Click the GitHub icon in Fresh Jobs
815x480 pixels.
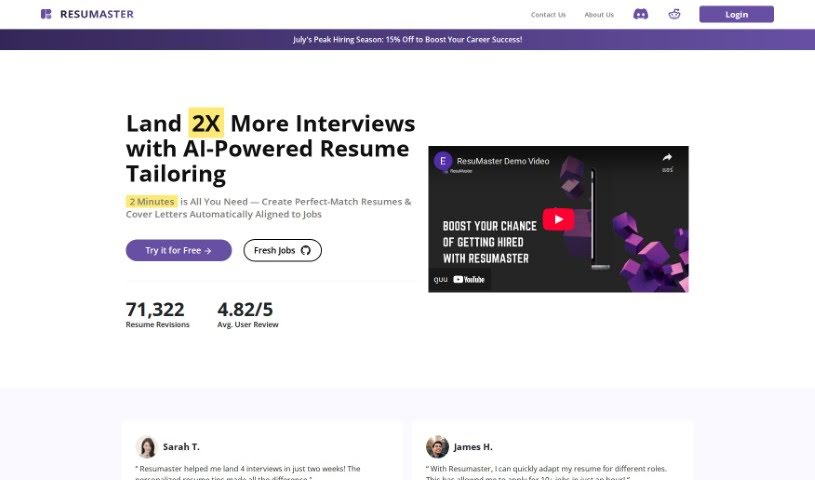click(x=306, y=250)
